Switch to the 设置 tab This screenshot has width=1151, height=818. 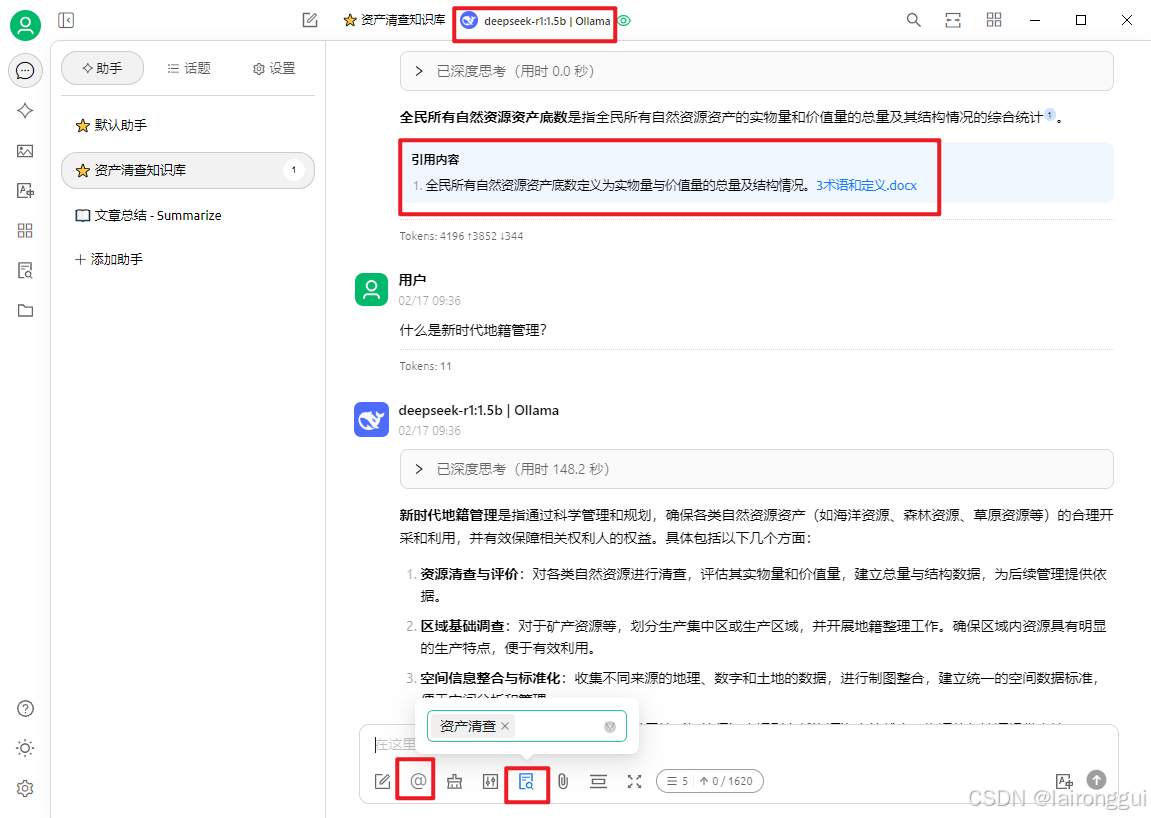(274, 68)
